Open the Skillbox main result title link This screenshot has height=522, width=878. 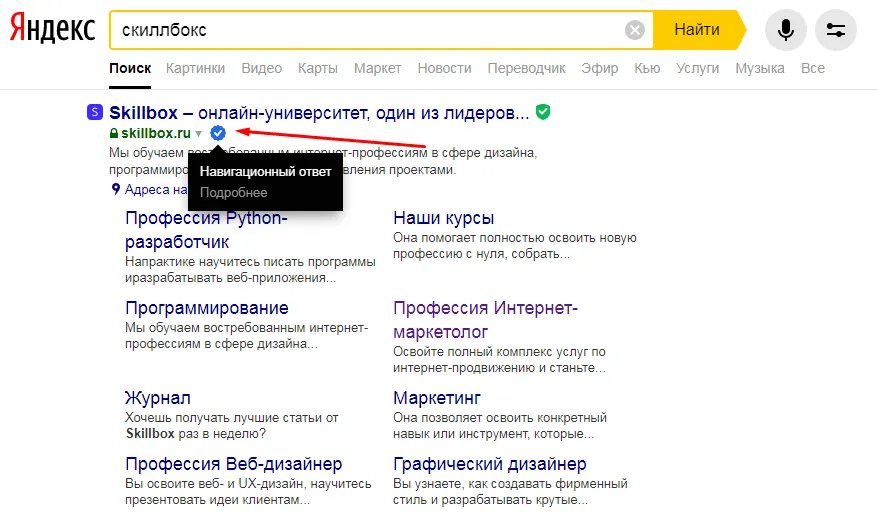click(318, 111)
